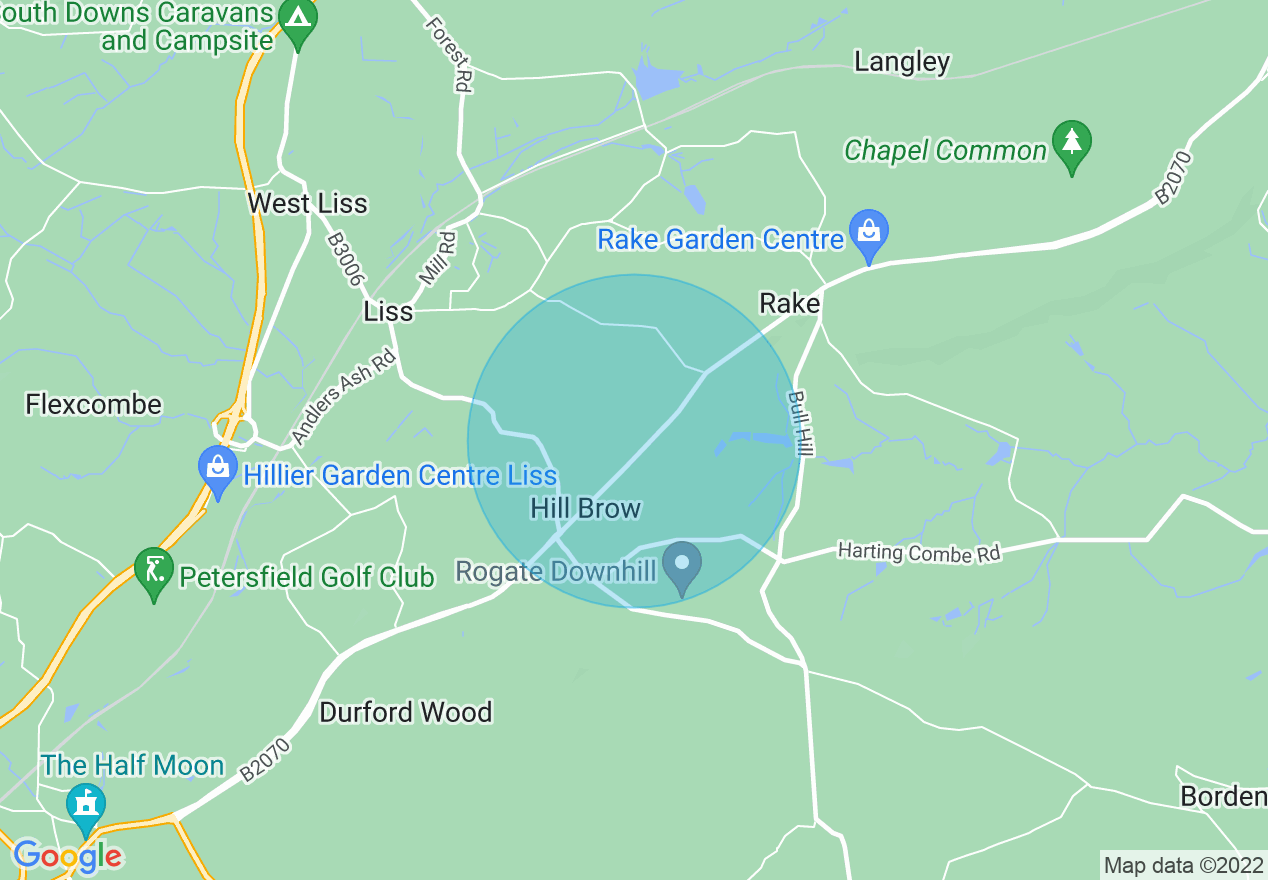Click the Liss town label
The image size is (1268, 880).
(x=388, y=312)
